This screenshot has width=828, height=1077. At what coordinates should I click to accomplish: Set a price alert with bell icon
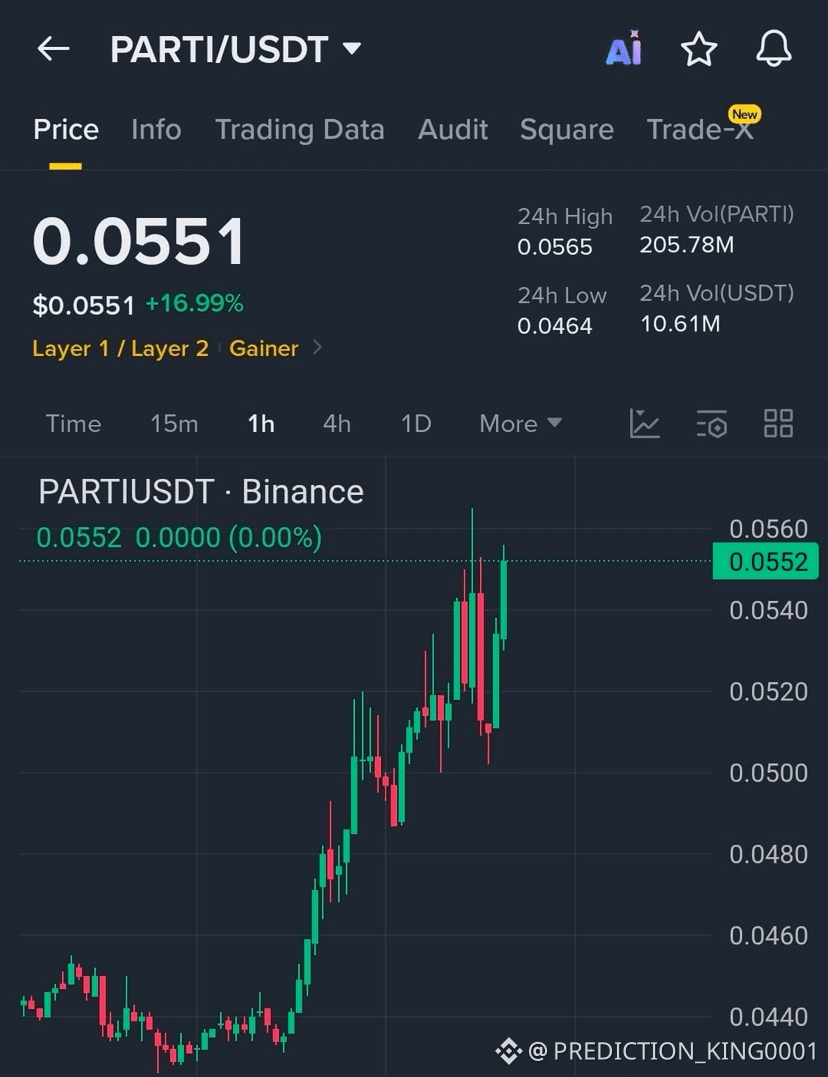[774, 49]
